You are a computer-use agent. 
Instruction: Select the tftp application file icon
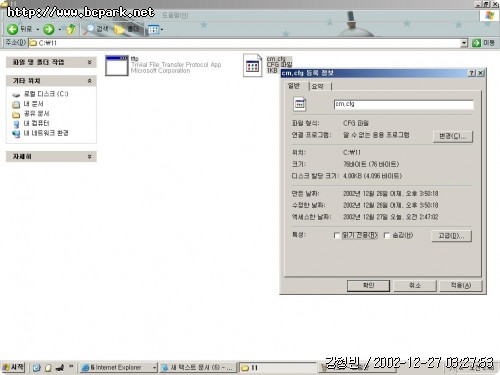tap(117, 66)
